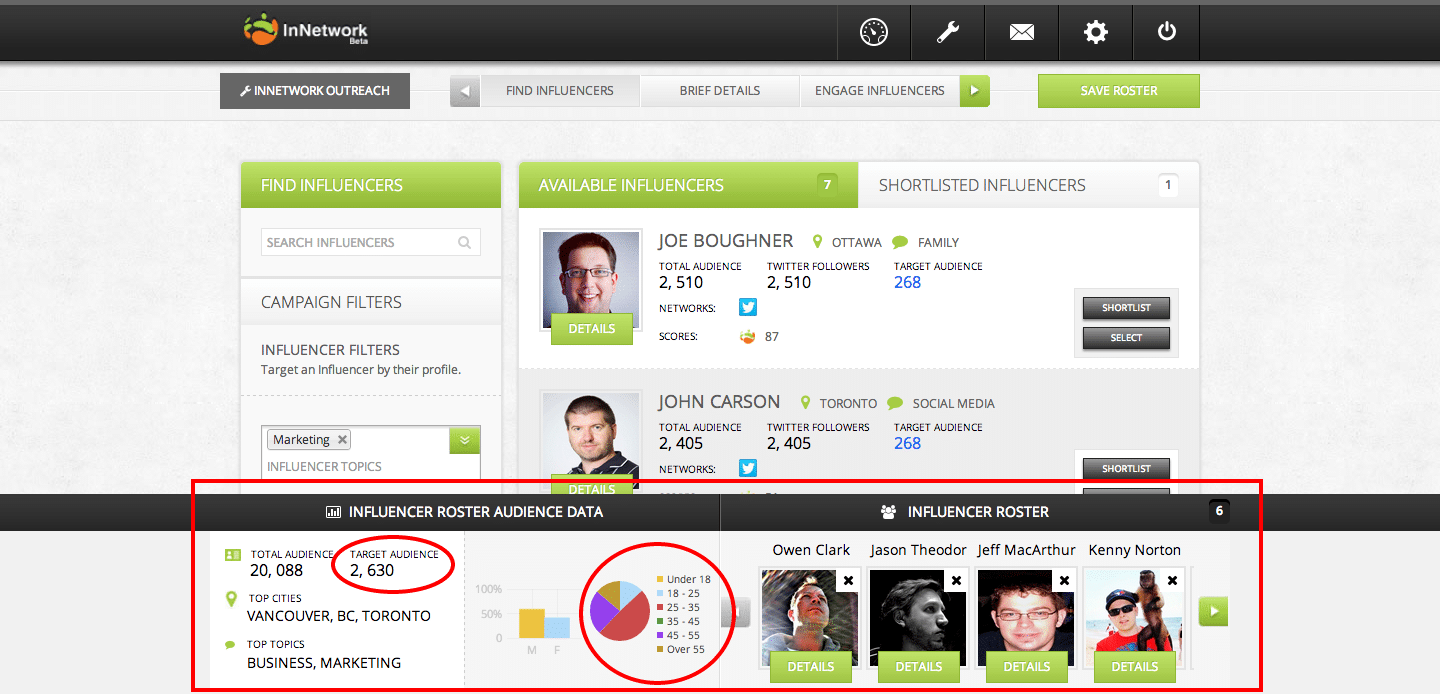Open the mail envelope icon
The height and width of the screenshot is (694, 1440).
click(x=1022, y=32)
